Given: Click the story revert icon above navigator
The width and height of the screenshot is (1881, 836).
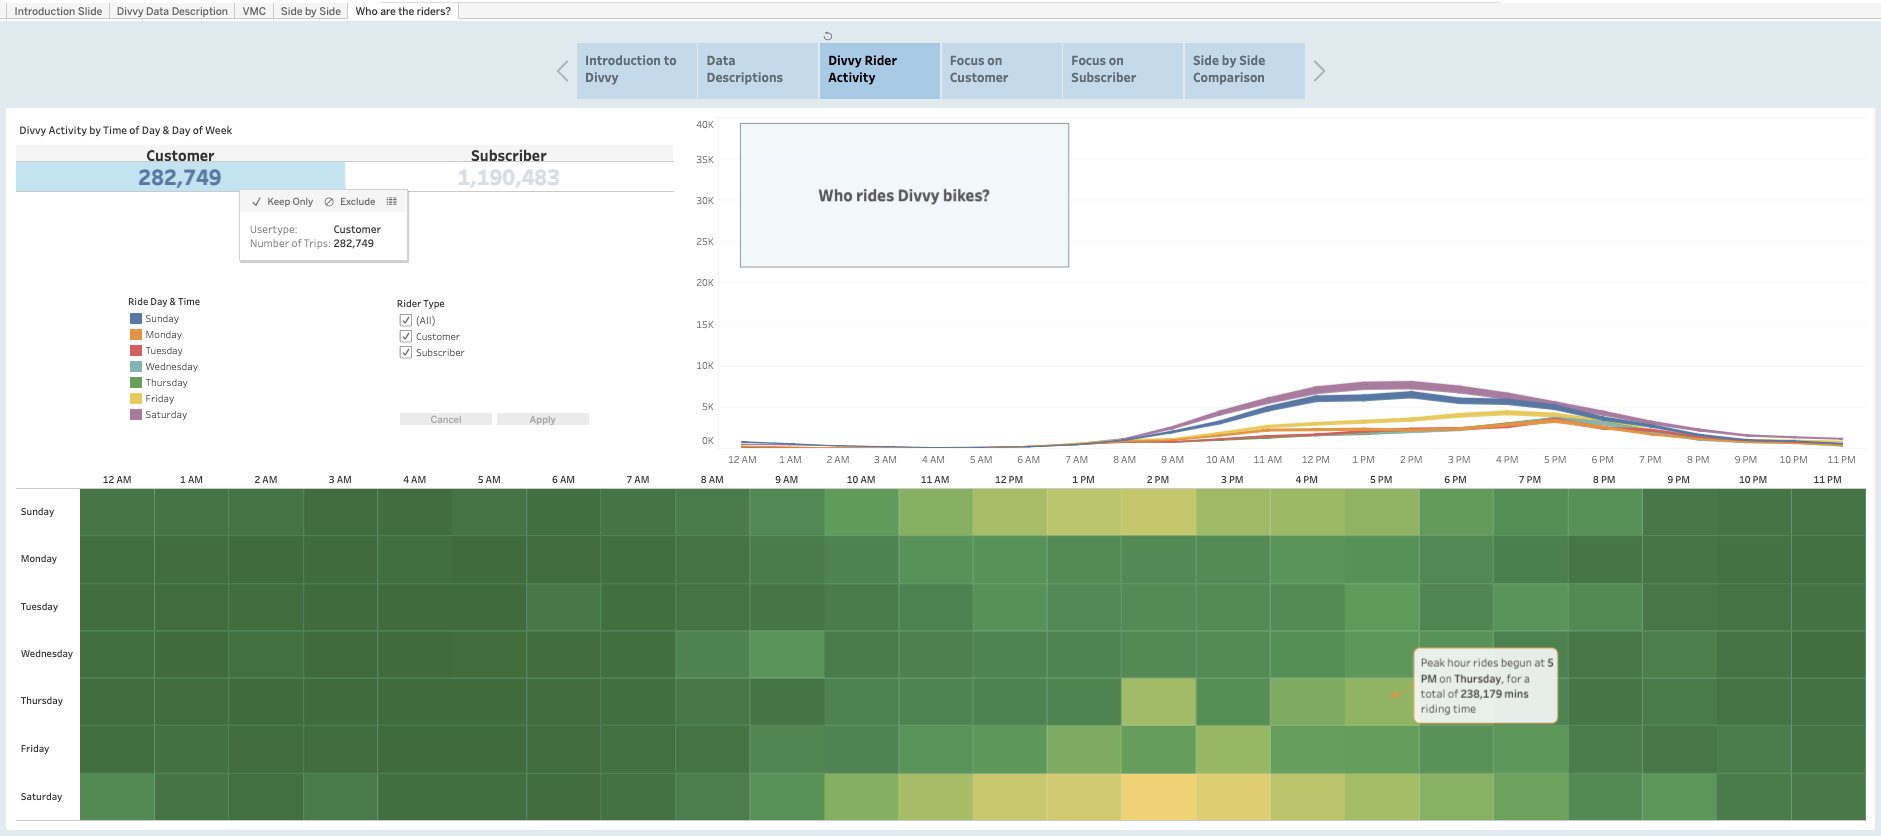Looking at the screenshot, I should tap(828, 36).
